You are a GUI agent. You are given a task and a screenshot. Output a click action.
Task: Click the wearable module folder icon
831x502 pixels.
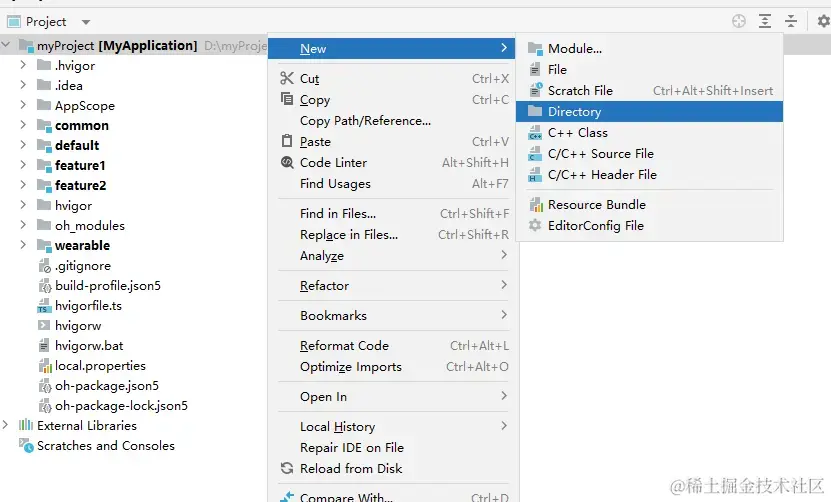[44, 245]
